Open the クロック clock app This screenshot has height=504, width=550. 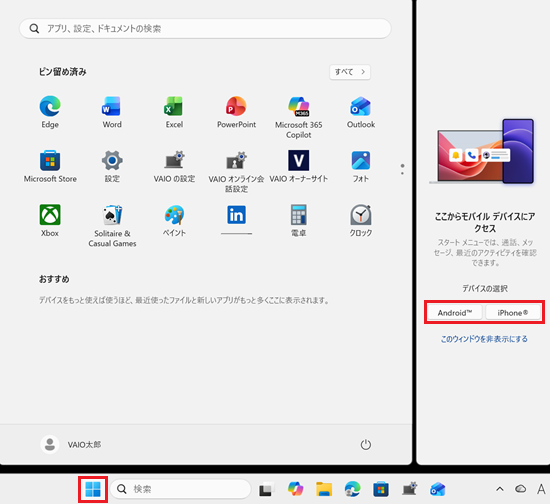click(x=361, y=221)
